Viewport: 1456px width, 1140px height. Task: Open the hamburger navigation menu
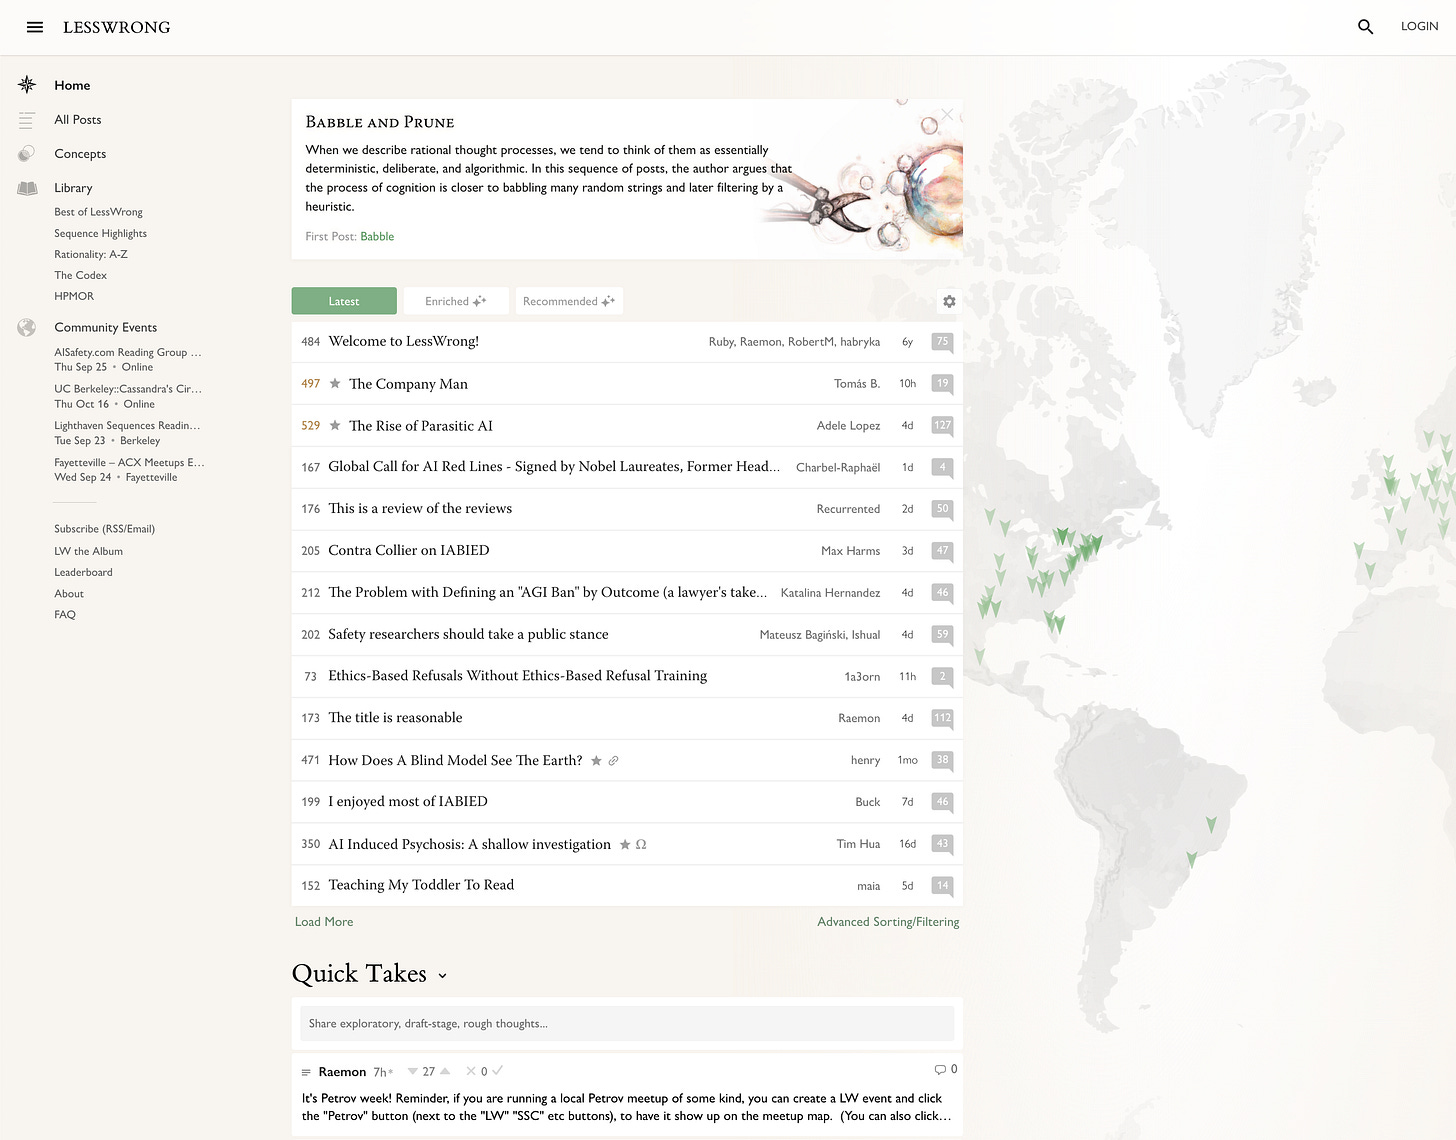[35, 27]
